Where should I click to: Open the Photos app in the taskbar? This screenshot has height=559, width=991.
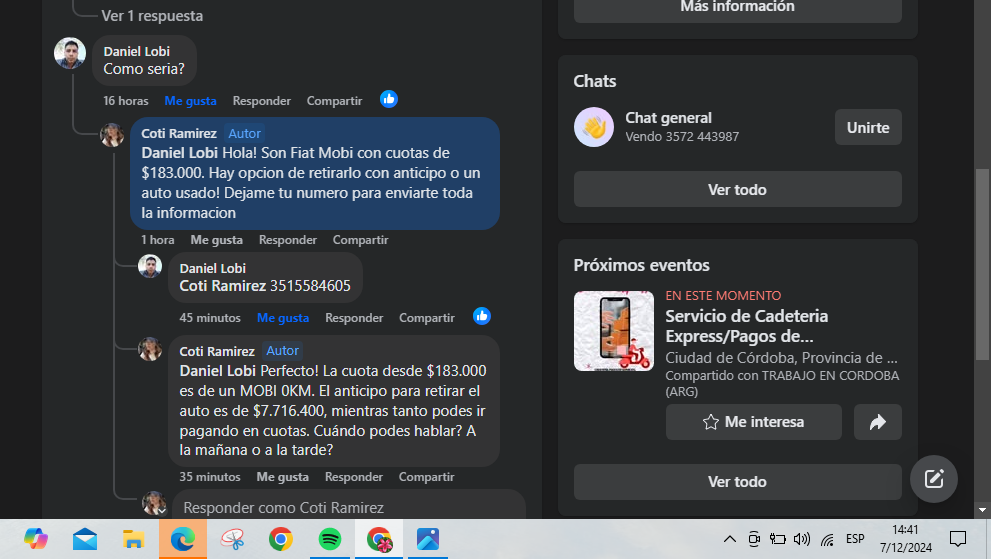pyautogui.click(x=428, y=539)
